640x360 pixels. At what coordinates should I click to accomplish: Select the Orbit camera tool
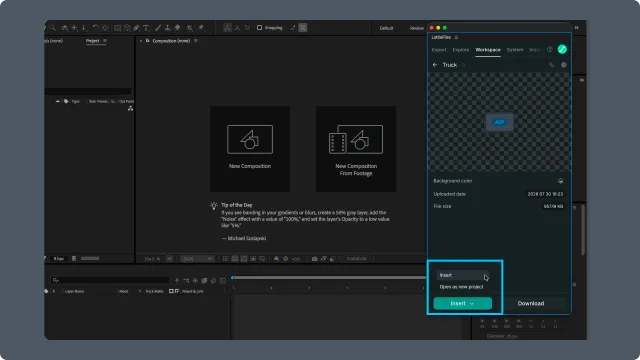pyautogui.click(x=64, y=28)
